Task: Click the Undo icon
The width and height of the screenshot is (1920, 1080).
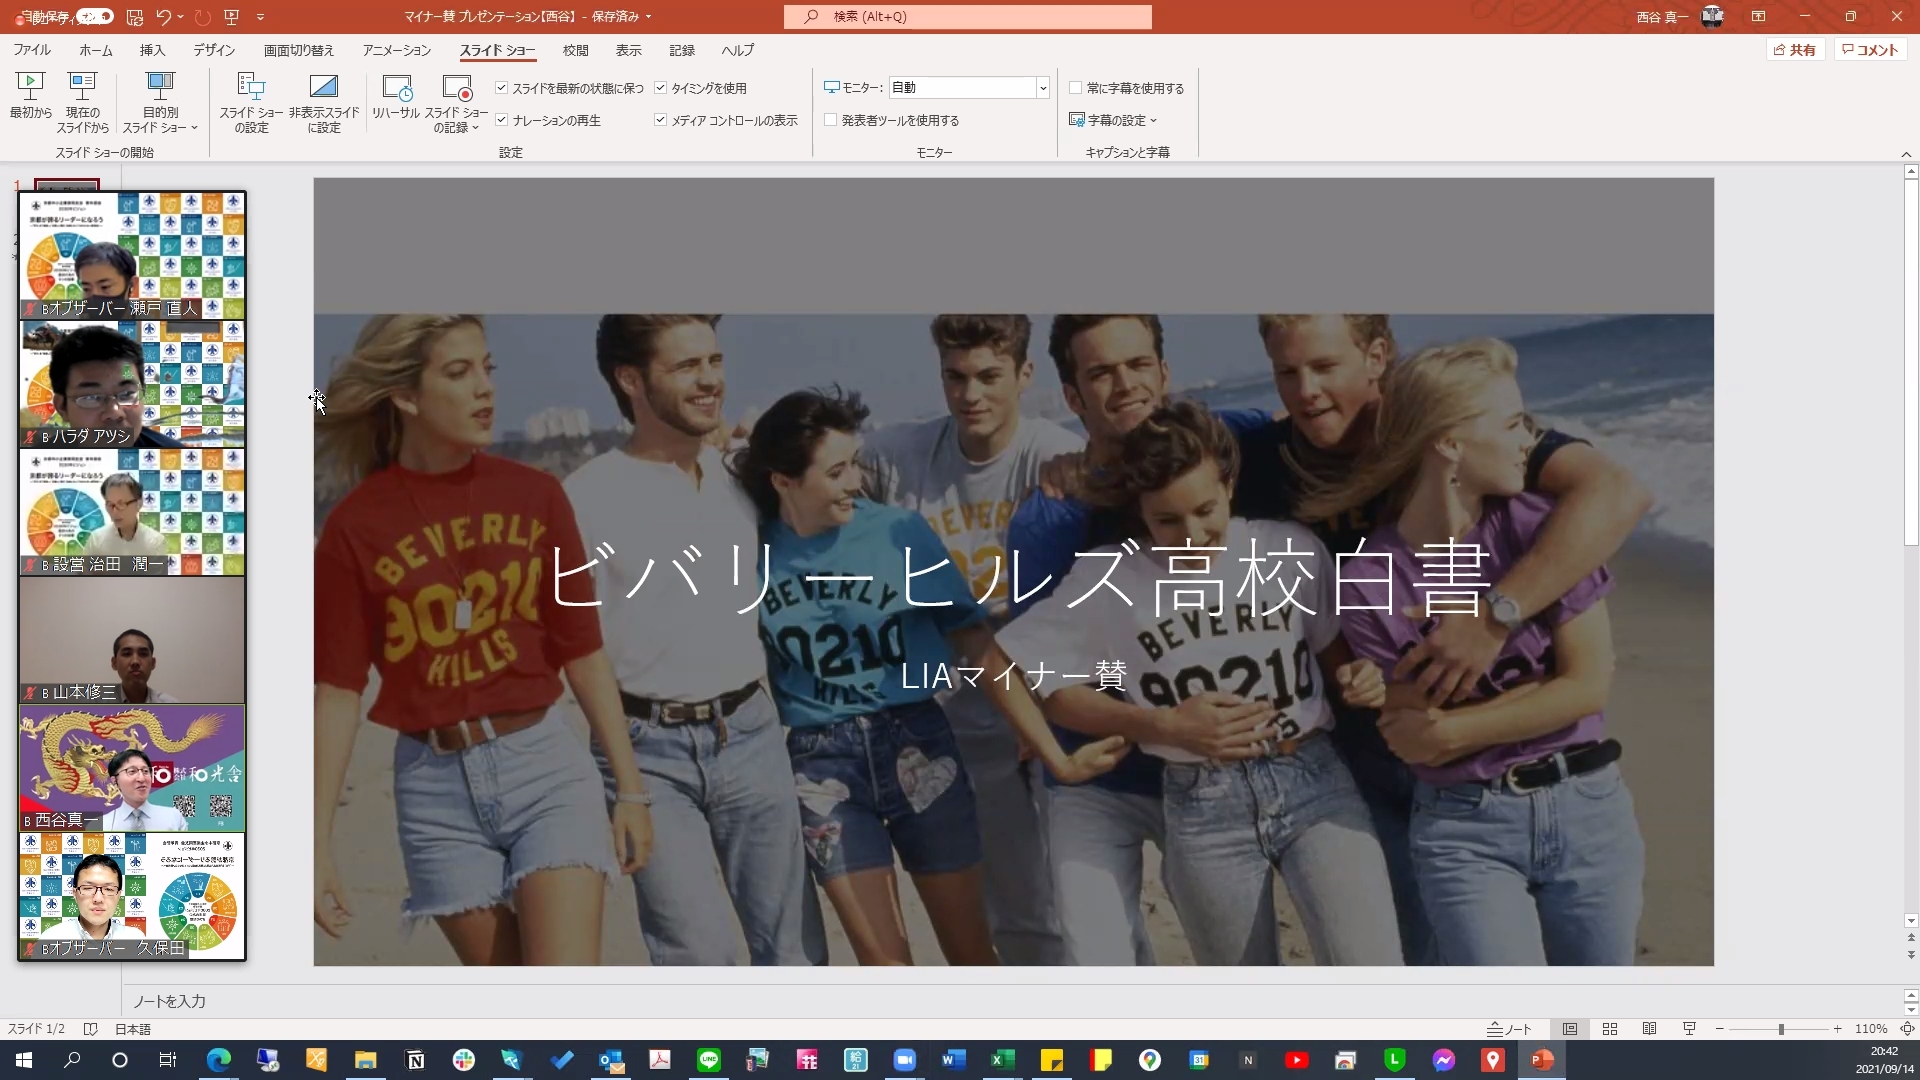Action: 163,17
